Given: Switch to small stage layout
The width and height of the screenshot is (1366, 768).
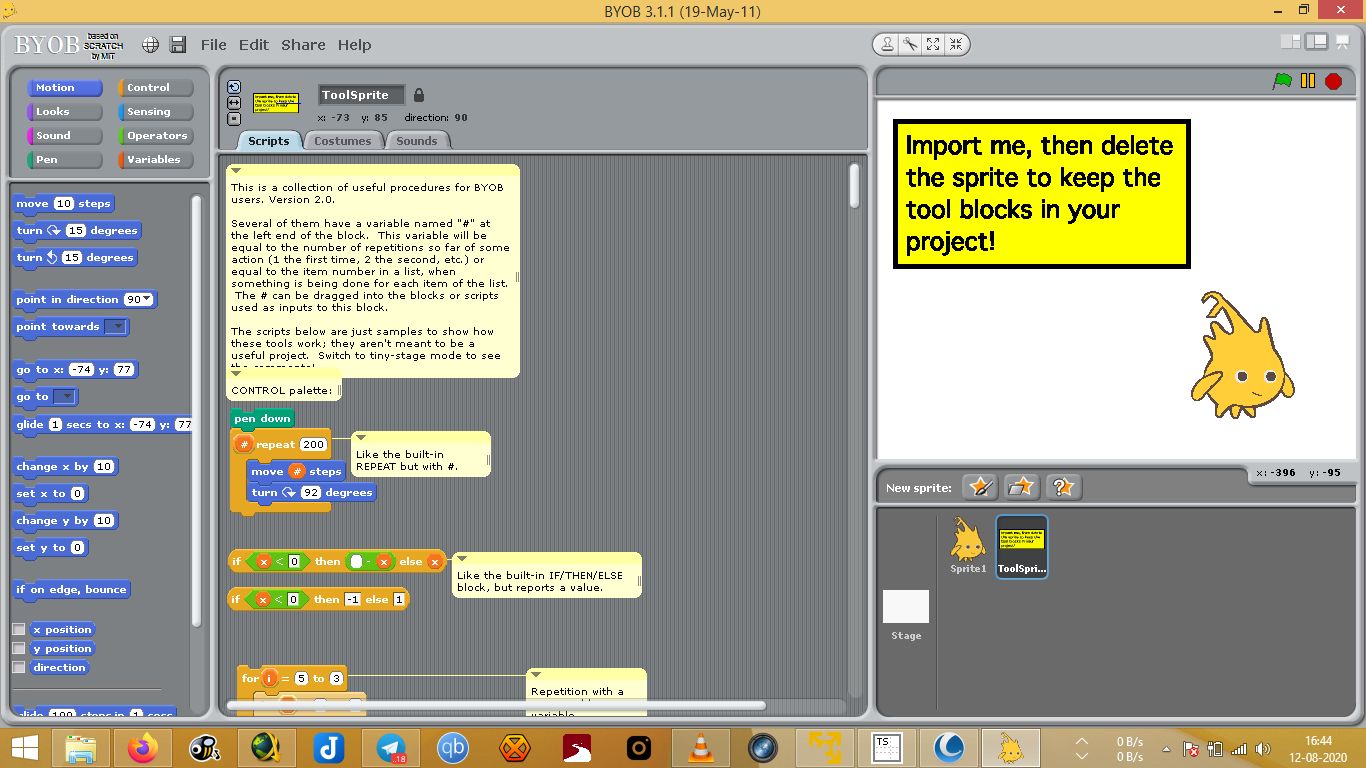Looking at the screenshot, I should [x=1291, y=41].
